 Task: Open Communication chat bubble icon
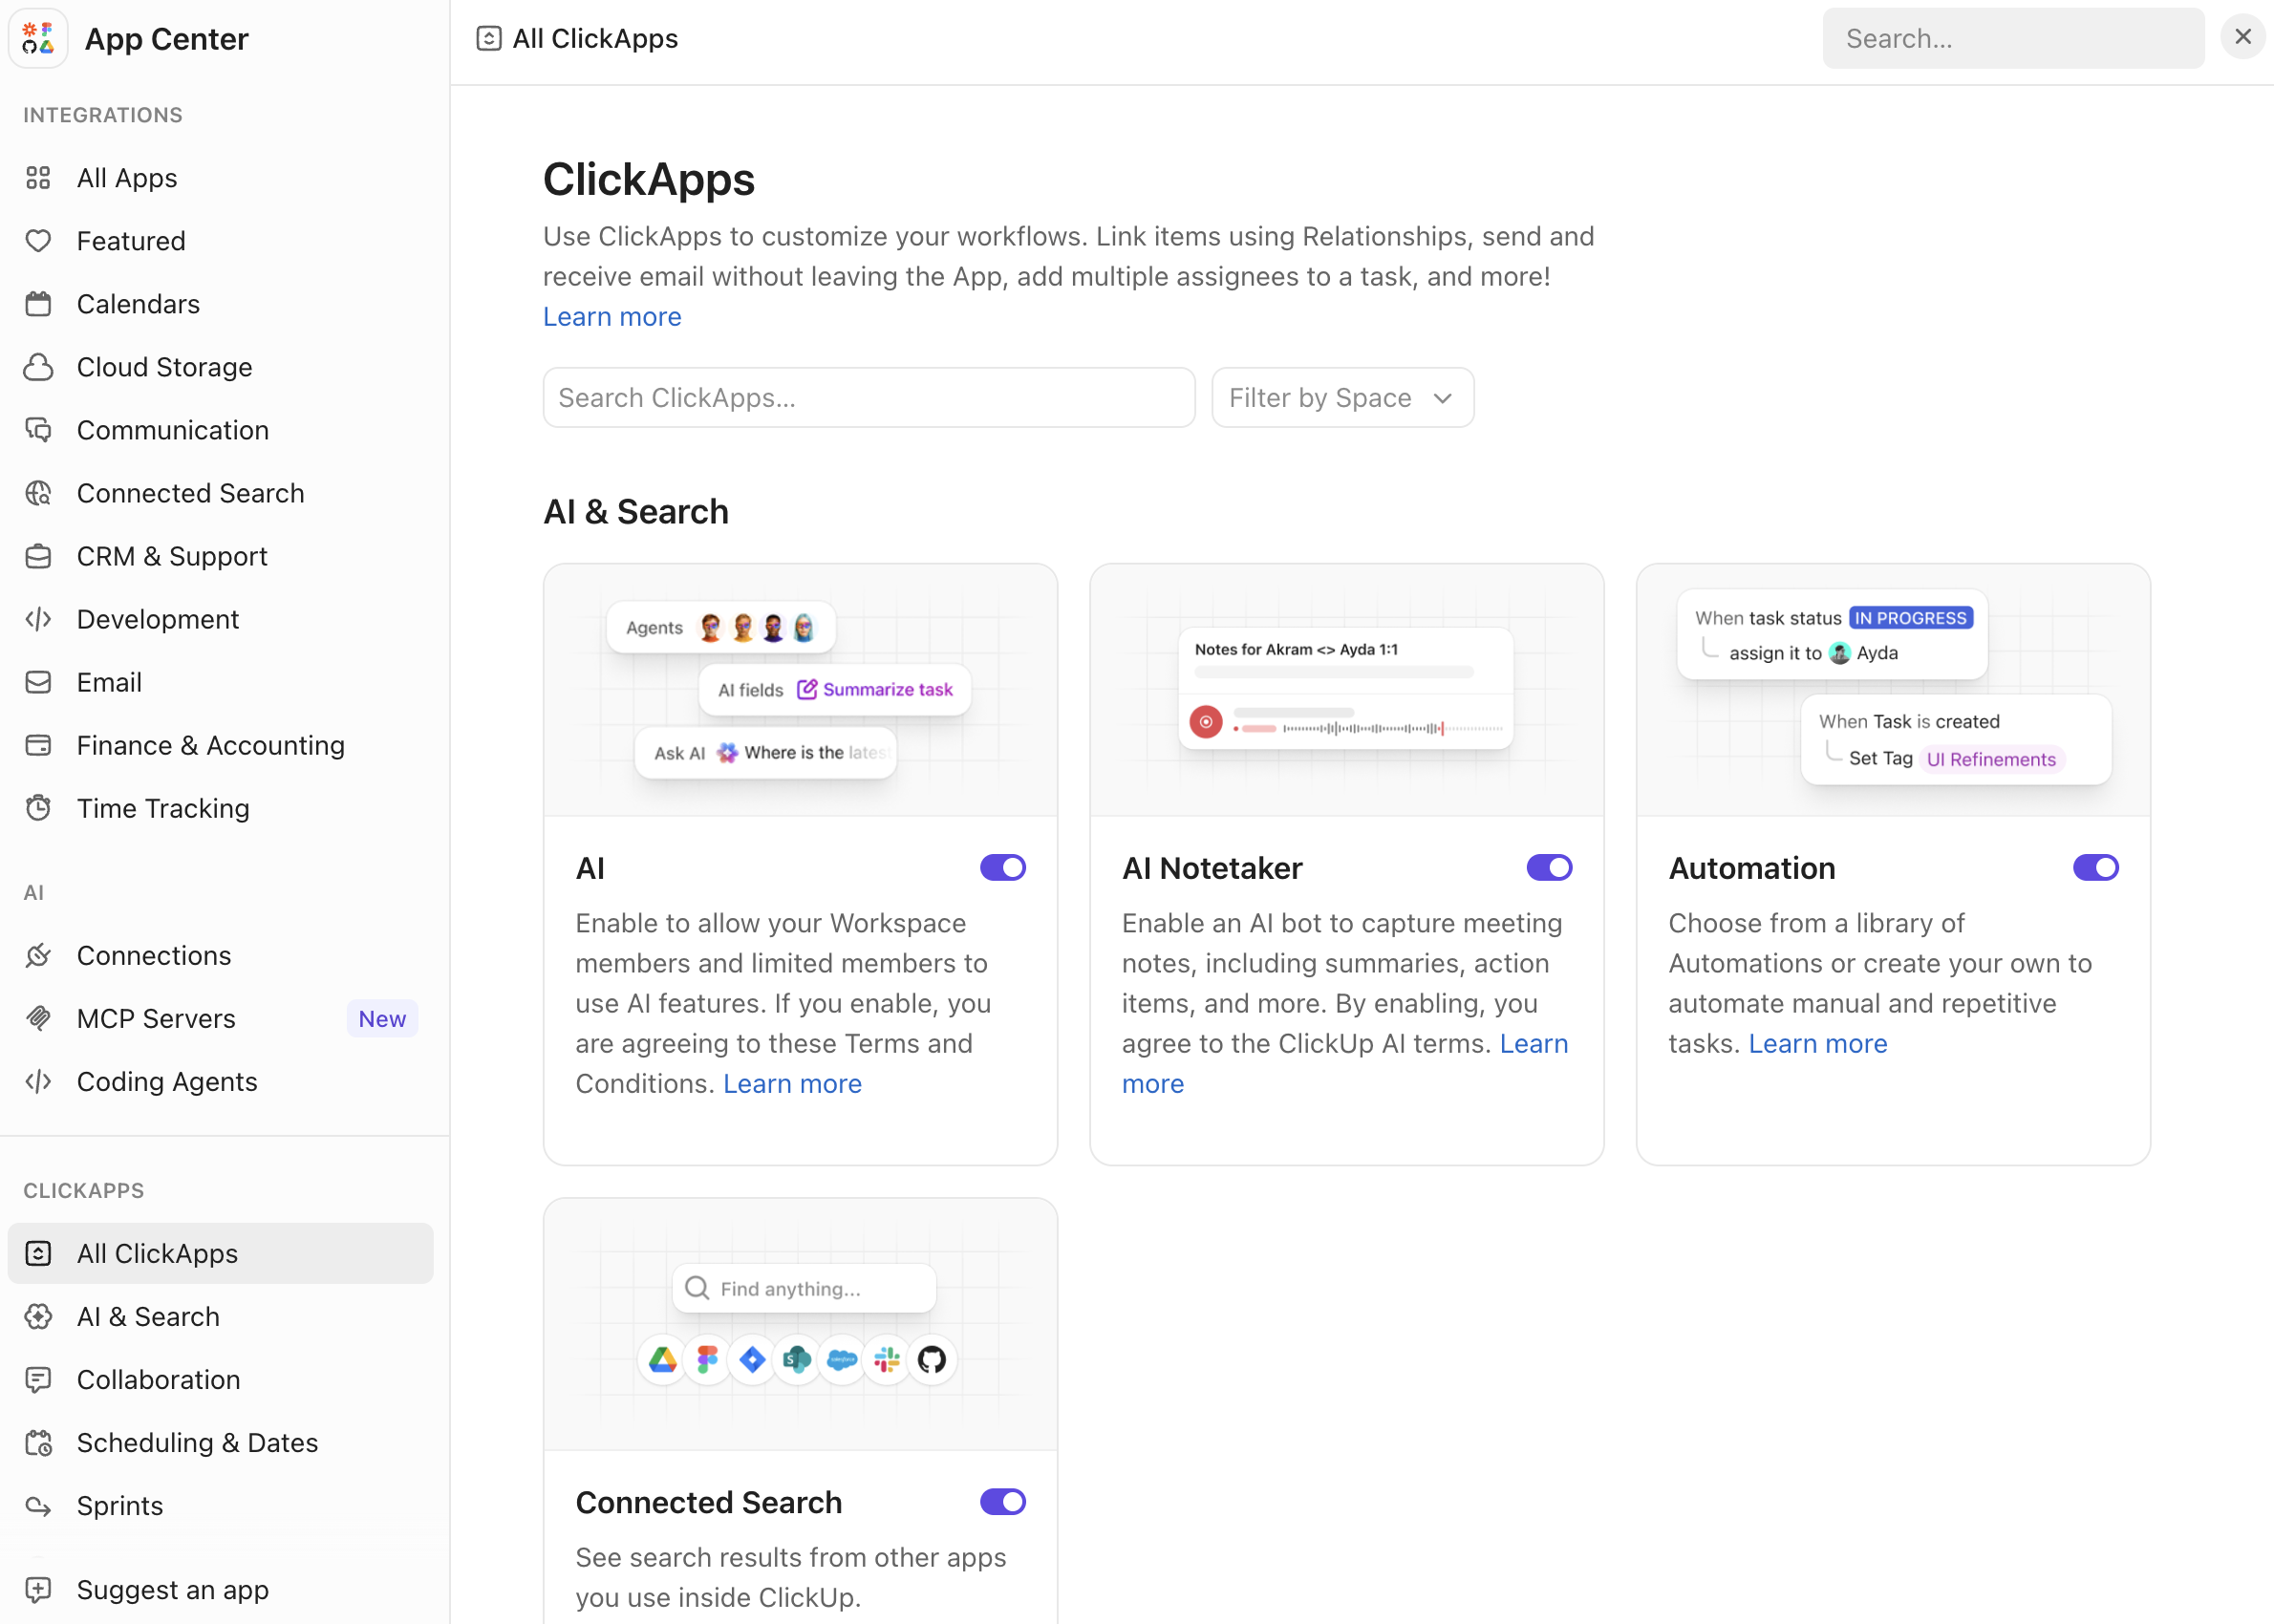pos(38,430)
